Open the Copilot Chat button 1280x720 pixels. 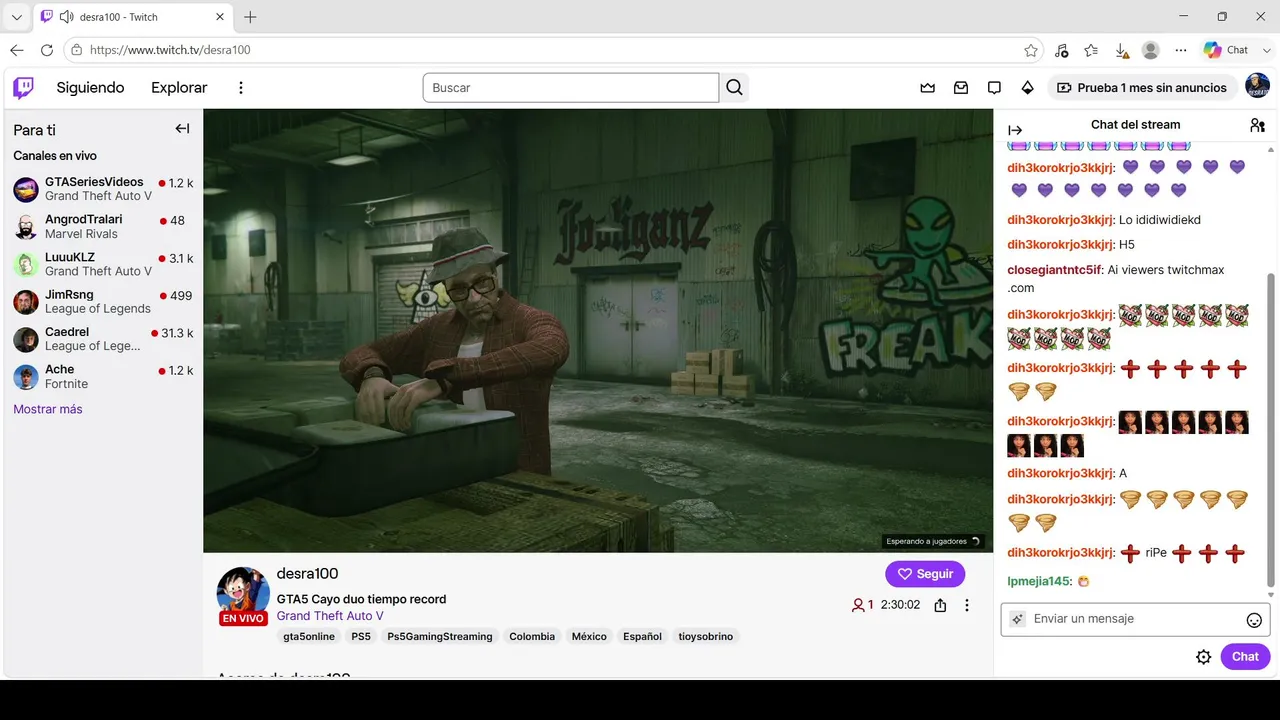coord(1226,50)
